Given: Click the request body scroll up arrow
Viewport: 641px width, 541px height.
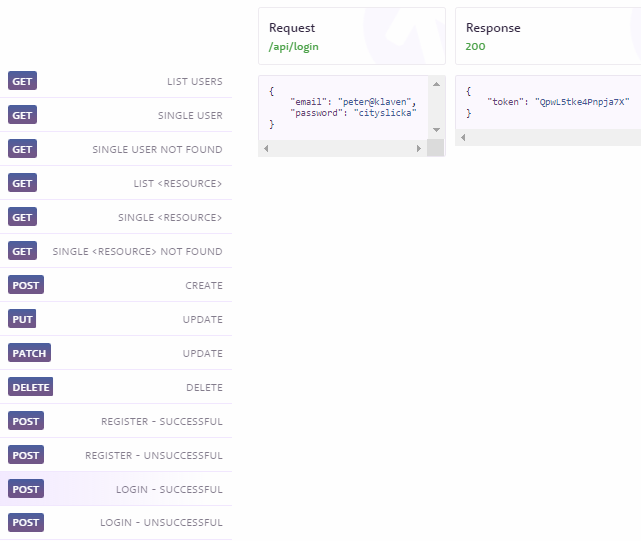Looking at the screenshot, I should pyautogui.click(x=436, y=84).
